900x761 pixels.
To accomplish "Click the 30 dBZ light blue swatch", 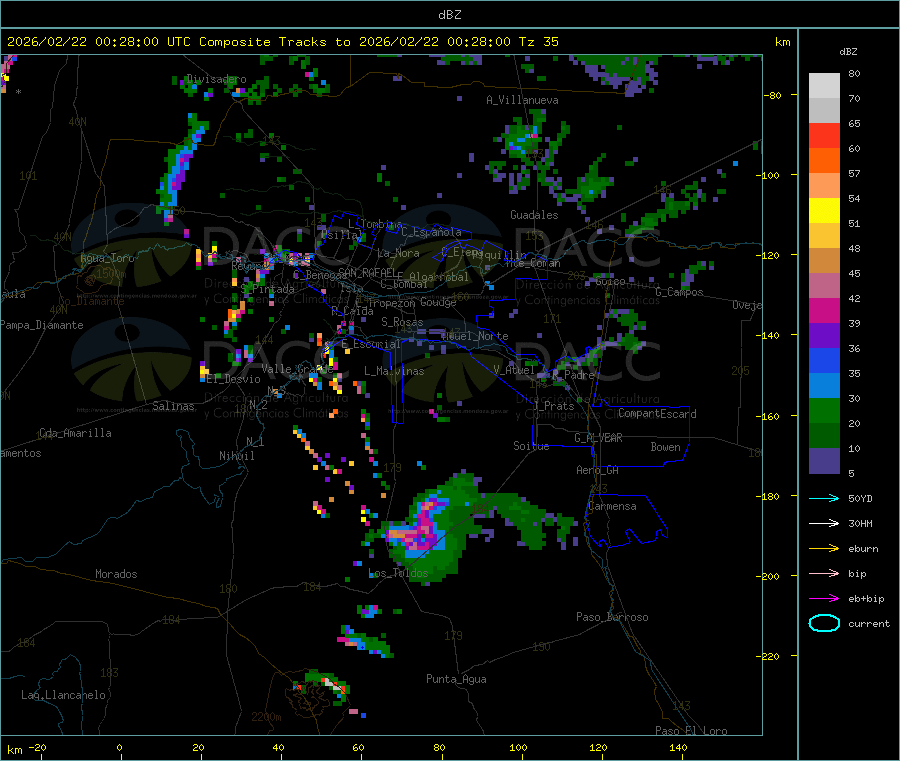I will click(x=824, y=386).
